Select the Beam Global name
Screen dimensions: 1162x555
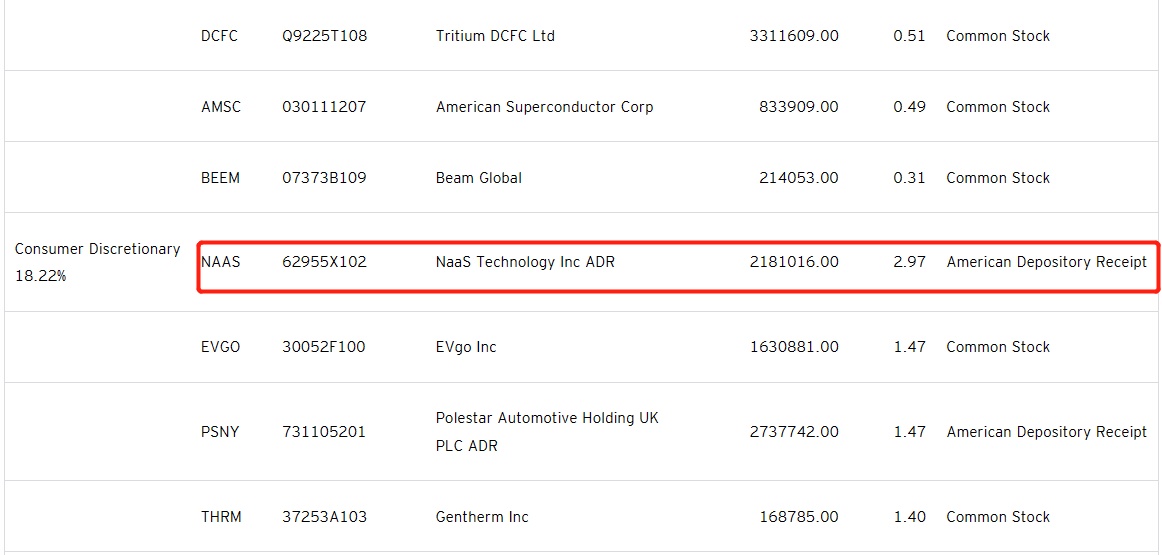point(479,178)
